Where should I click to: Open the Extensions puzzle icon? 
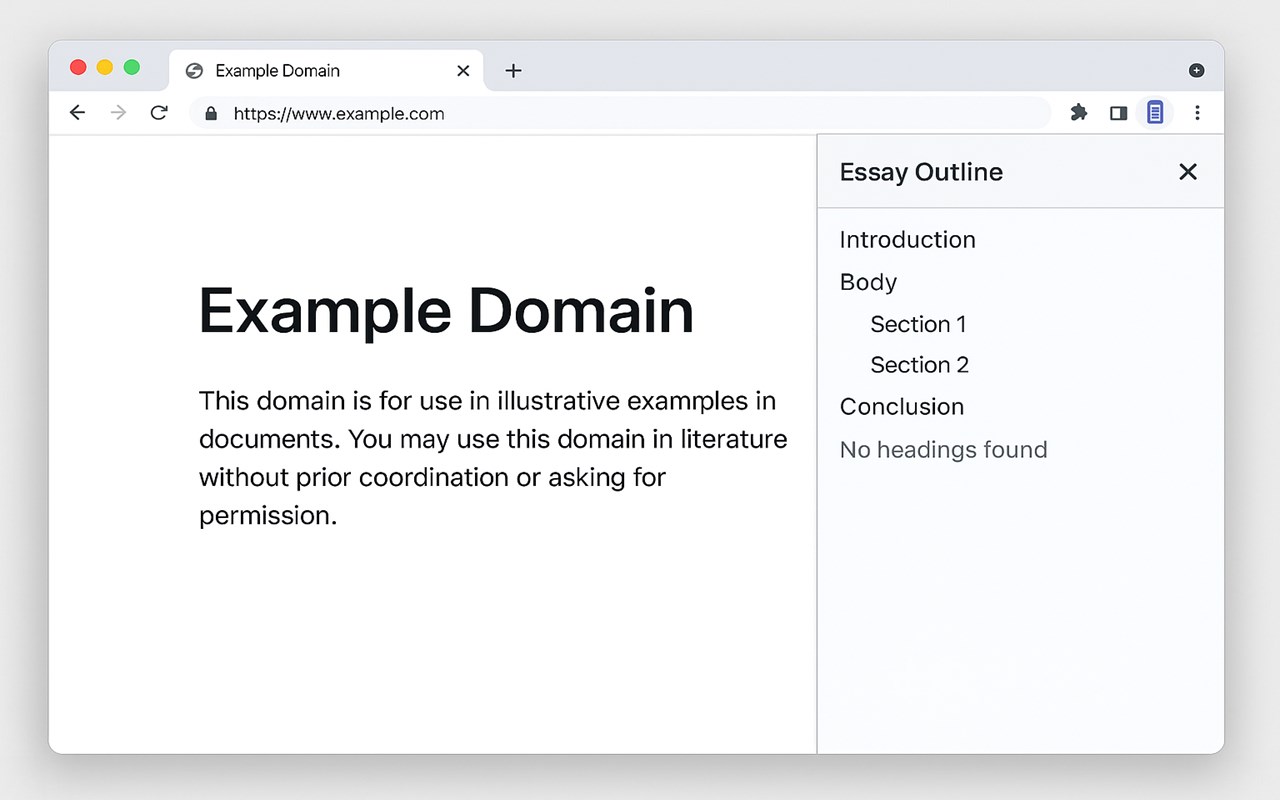1078,113
